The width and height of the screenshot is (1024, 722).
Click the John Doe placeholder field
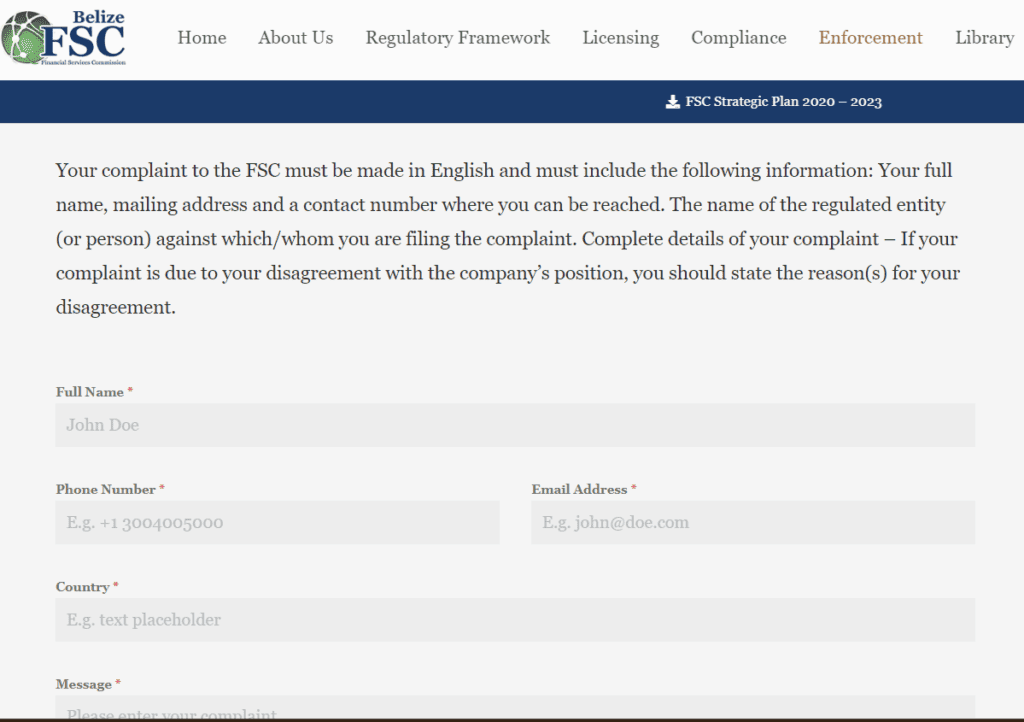click(516, 425)
